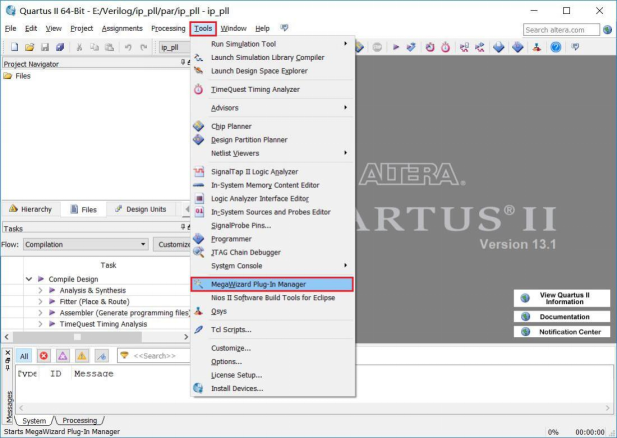Toggle the All messages filter
This screenshot has height=438, width=617.
pyautogui.click(x=24, y=356)
